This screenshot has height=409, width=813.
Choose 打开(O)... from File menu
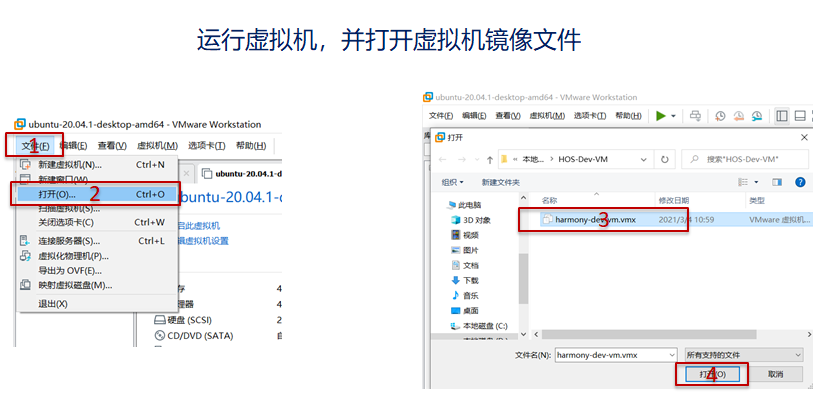(97, 194)
